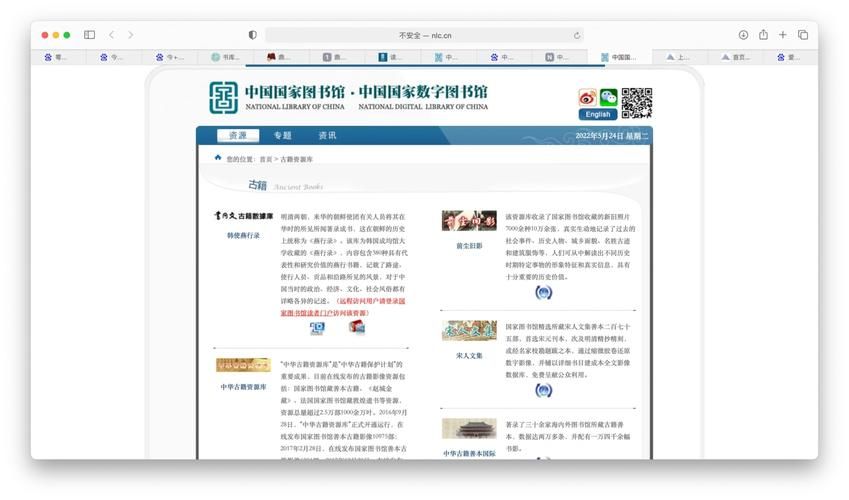Click the date text 2022年5月24日

pyautogui.click(x=599, y=135)
